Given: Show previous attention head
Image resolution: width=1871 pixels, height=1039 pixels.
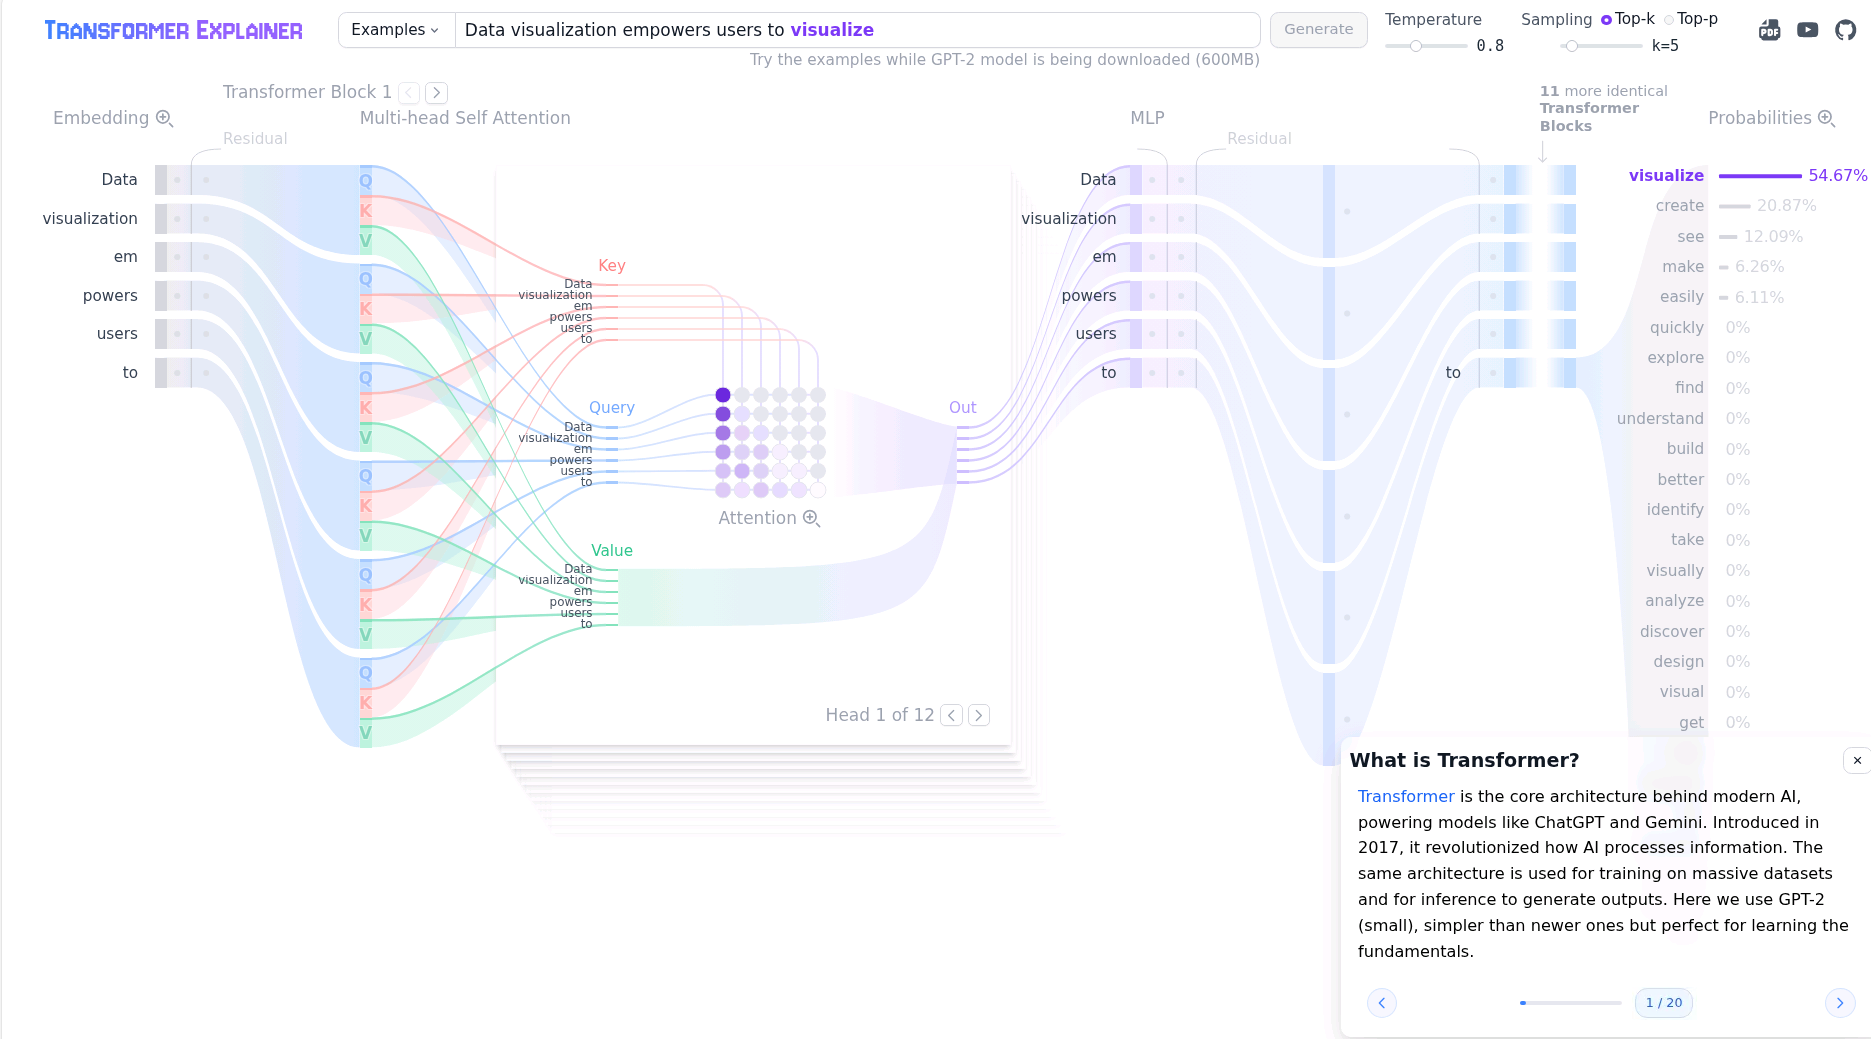Looking at the screenshot, I should [952, 715].
